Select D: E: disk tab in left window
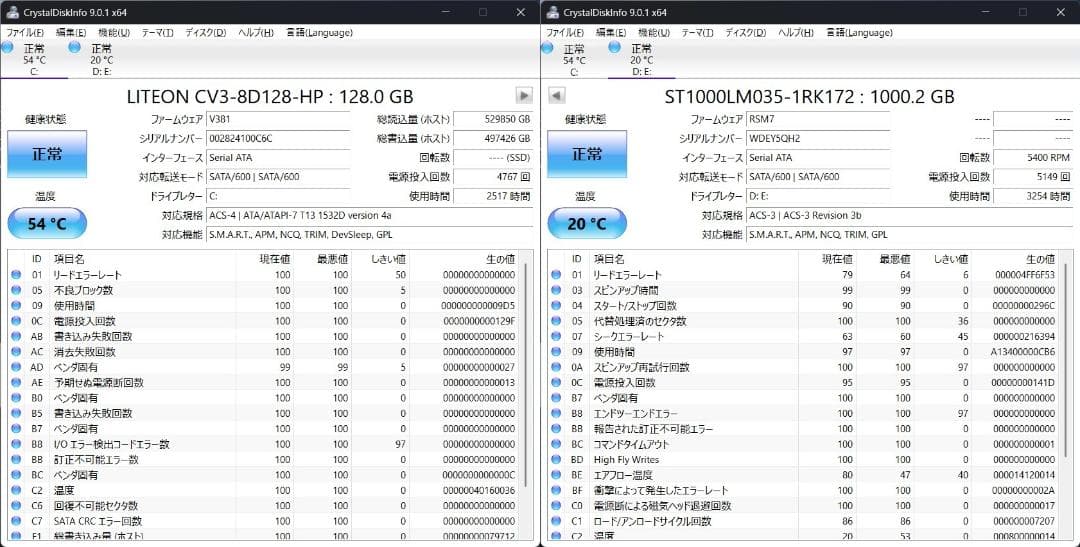This screenshot has width=1080, height=547. (x=101, y=60)
